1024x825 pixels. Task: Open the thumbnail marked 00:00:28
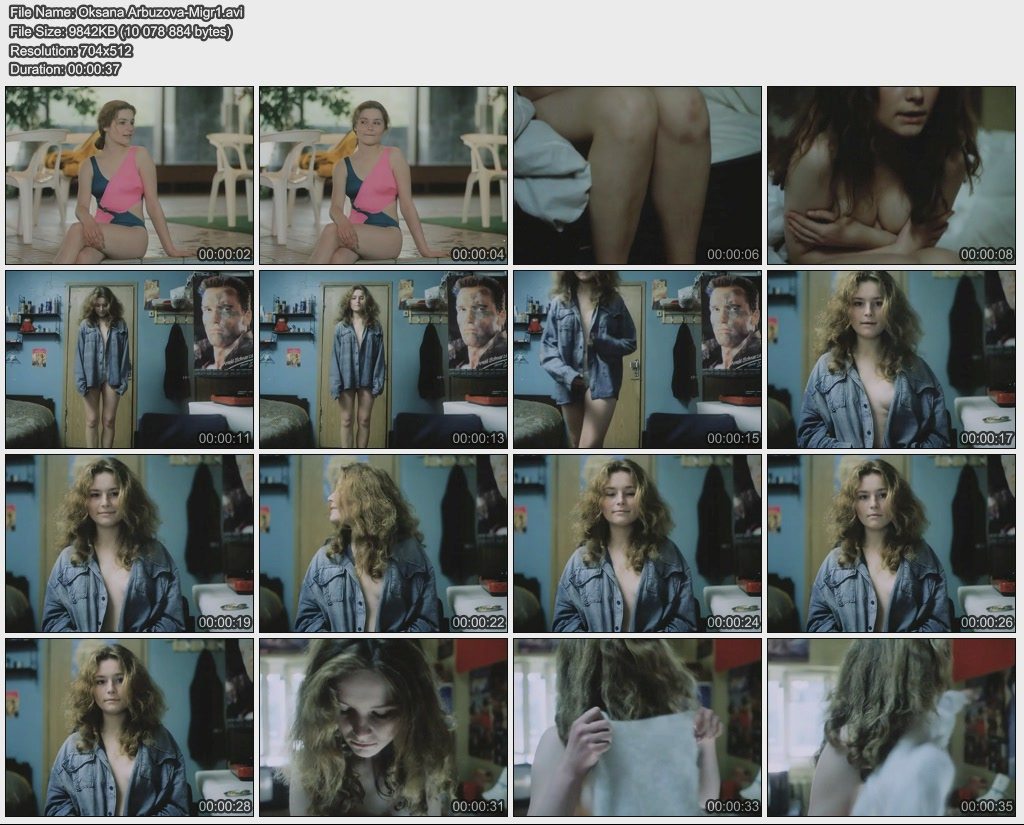tap(130, 728)
